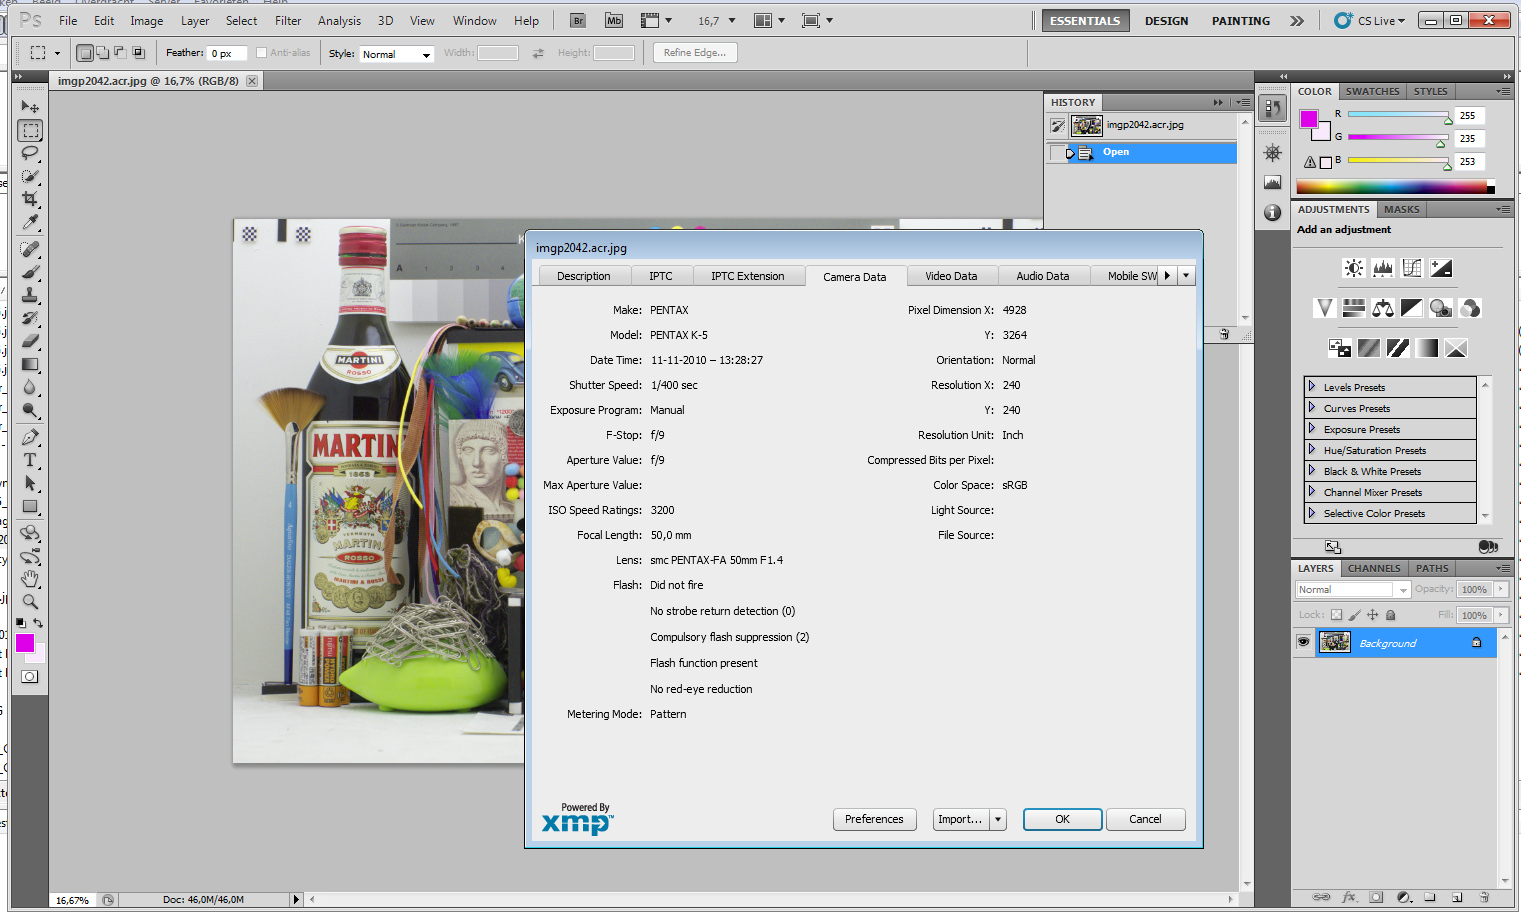Click the Feather input field

pos(227,53)
